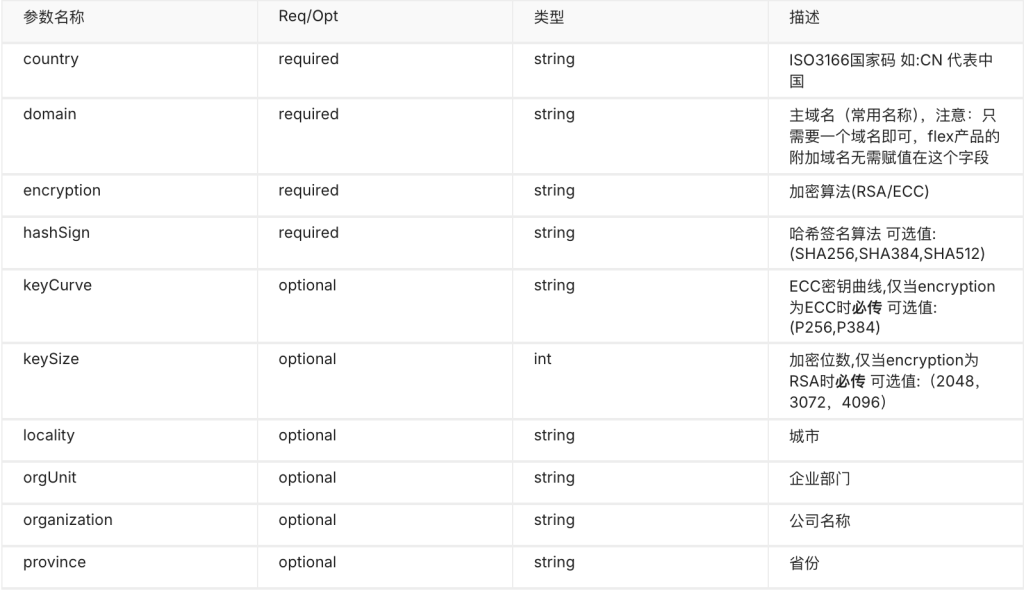Select the 公司名称 description cell

point(820,521)
